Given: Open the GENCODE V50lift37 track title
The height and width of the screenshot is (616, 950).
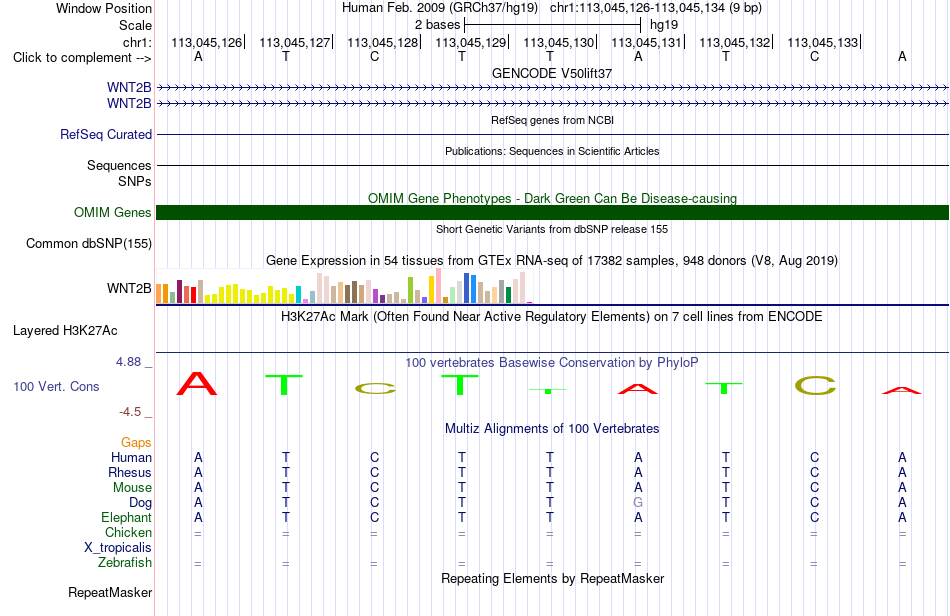Looking at the screenshot, I should (x=552, y=73).
